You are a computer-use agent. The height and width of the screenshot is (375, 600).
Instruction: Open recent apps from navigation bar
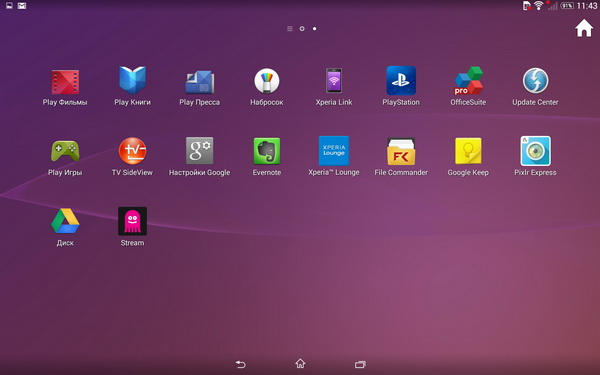coord(360,364)
